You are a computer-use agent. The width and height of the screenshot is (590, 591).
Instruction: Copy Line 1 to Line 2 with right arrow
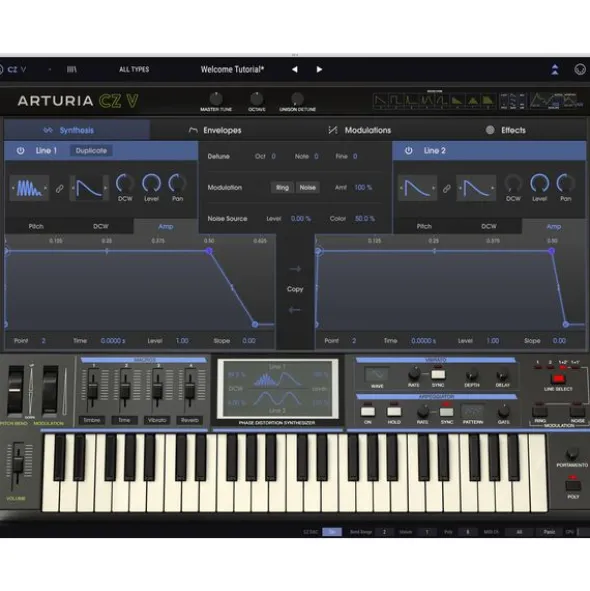click(295, 269)
